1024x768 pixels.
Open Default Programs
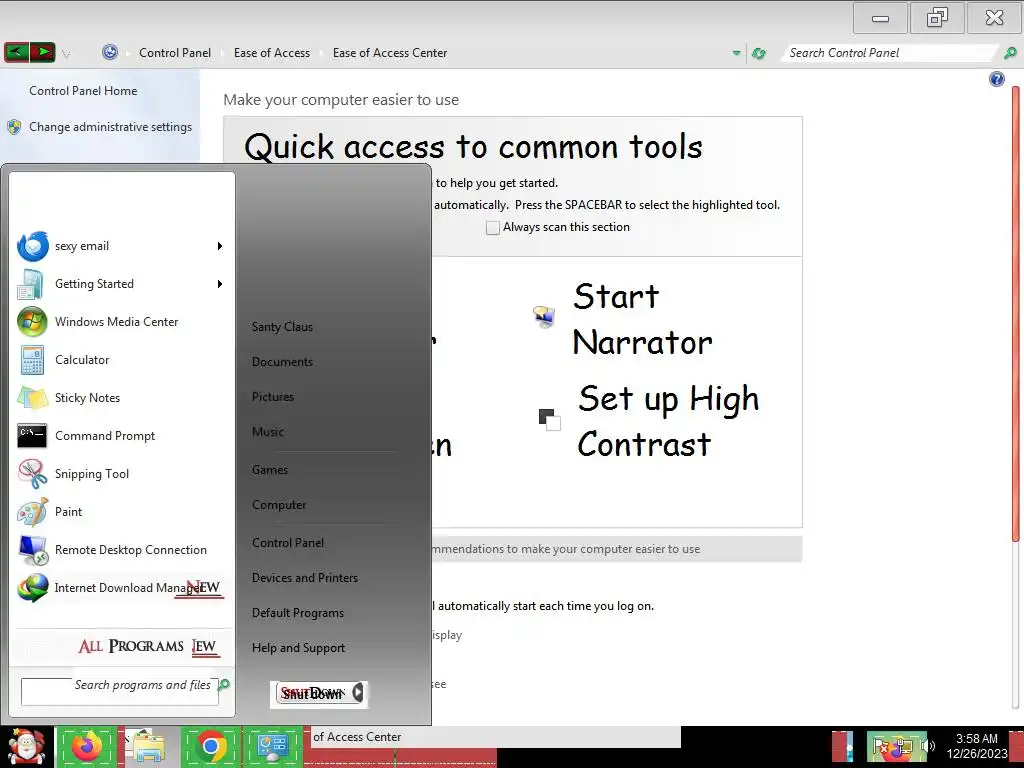tap(298, 613)
